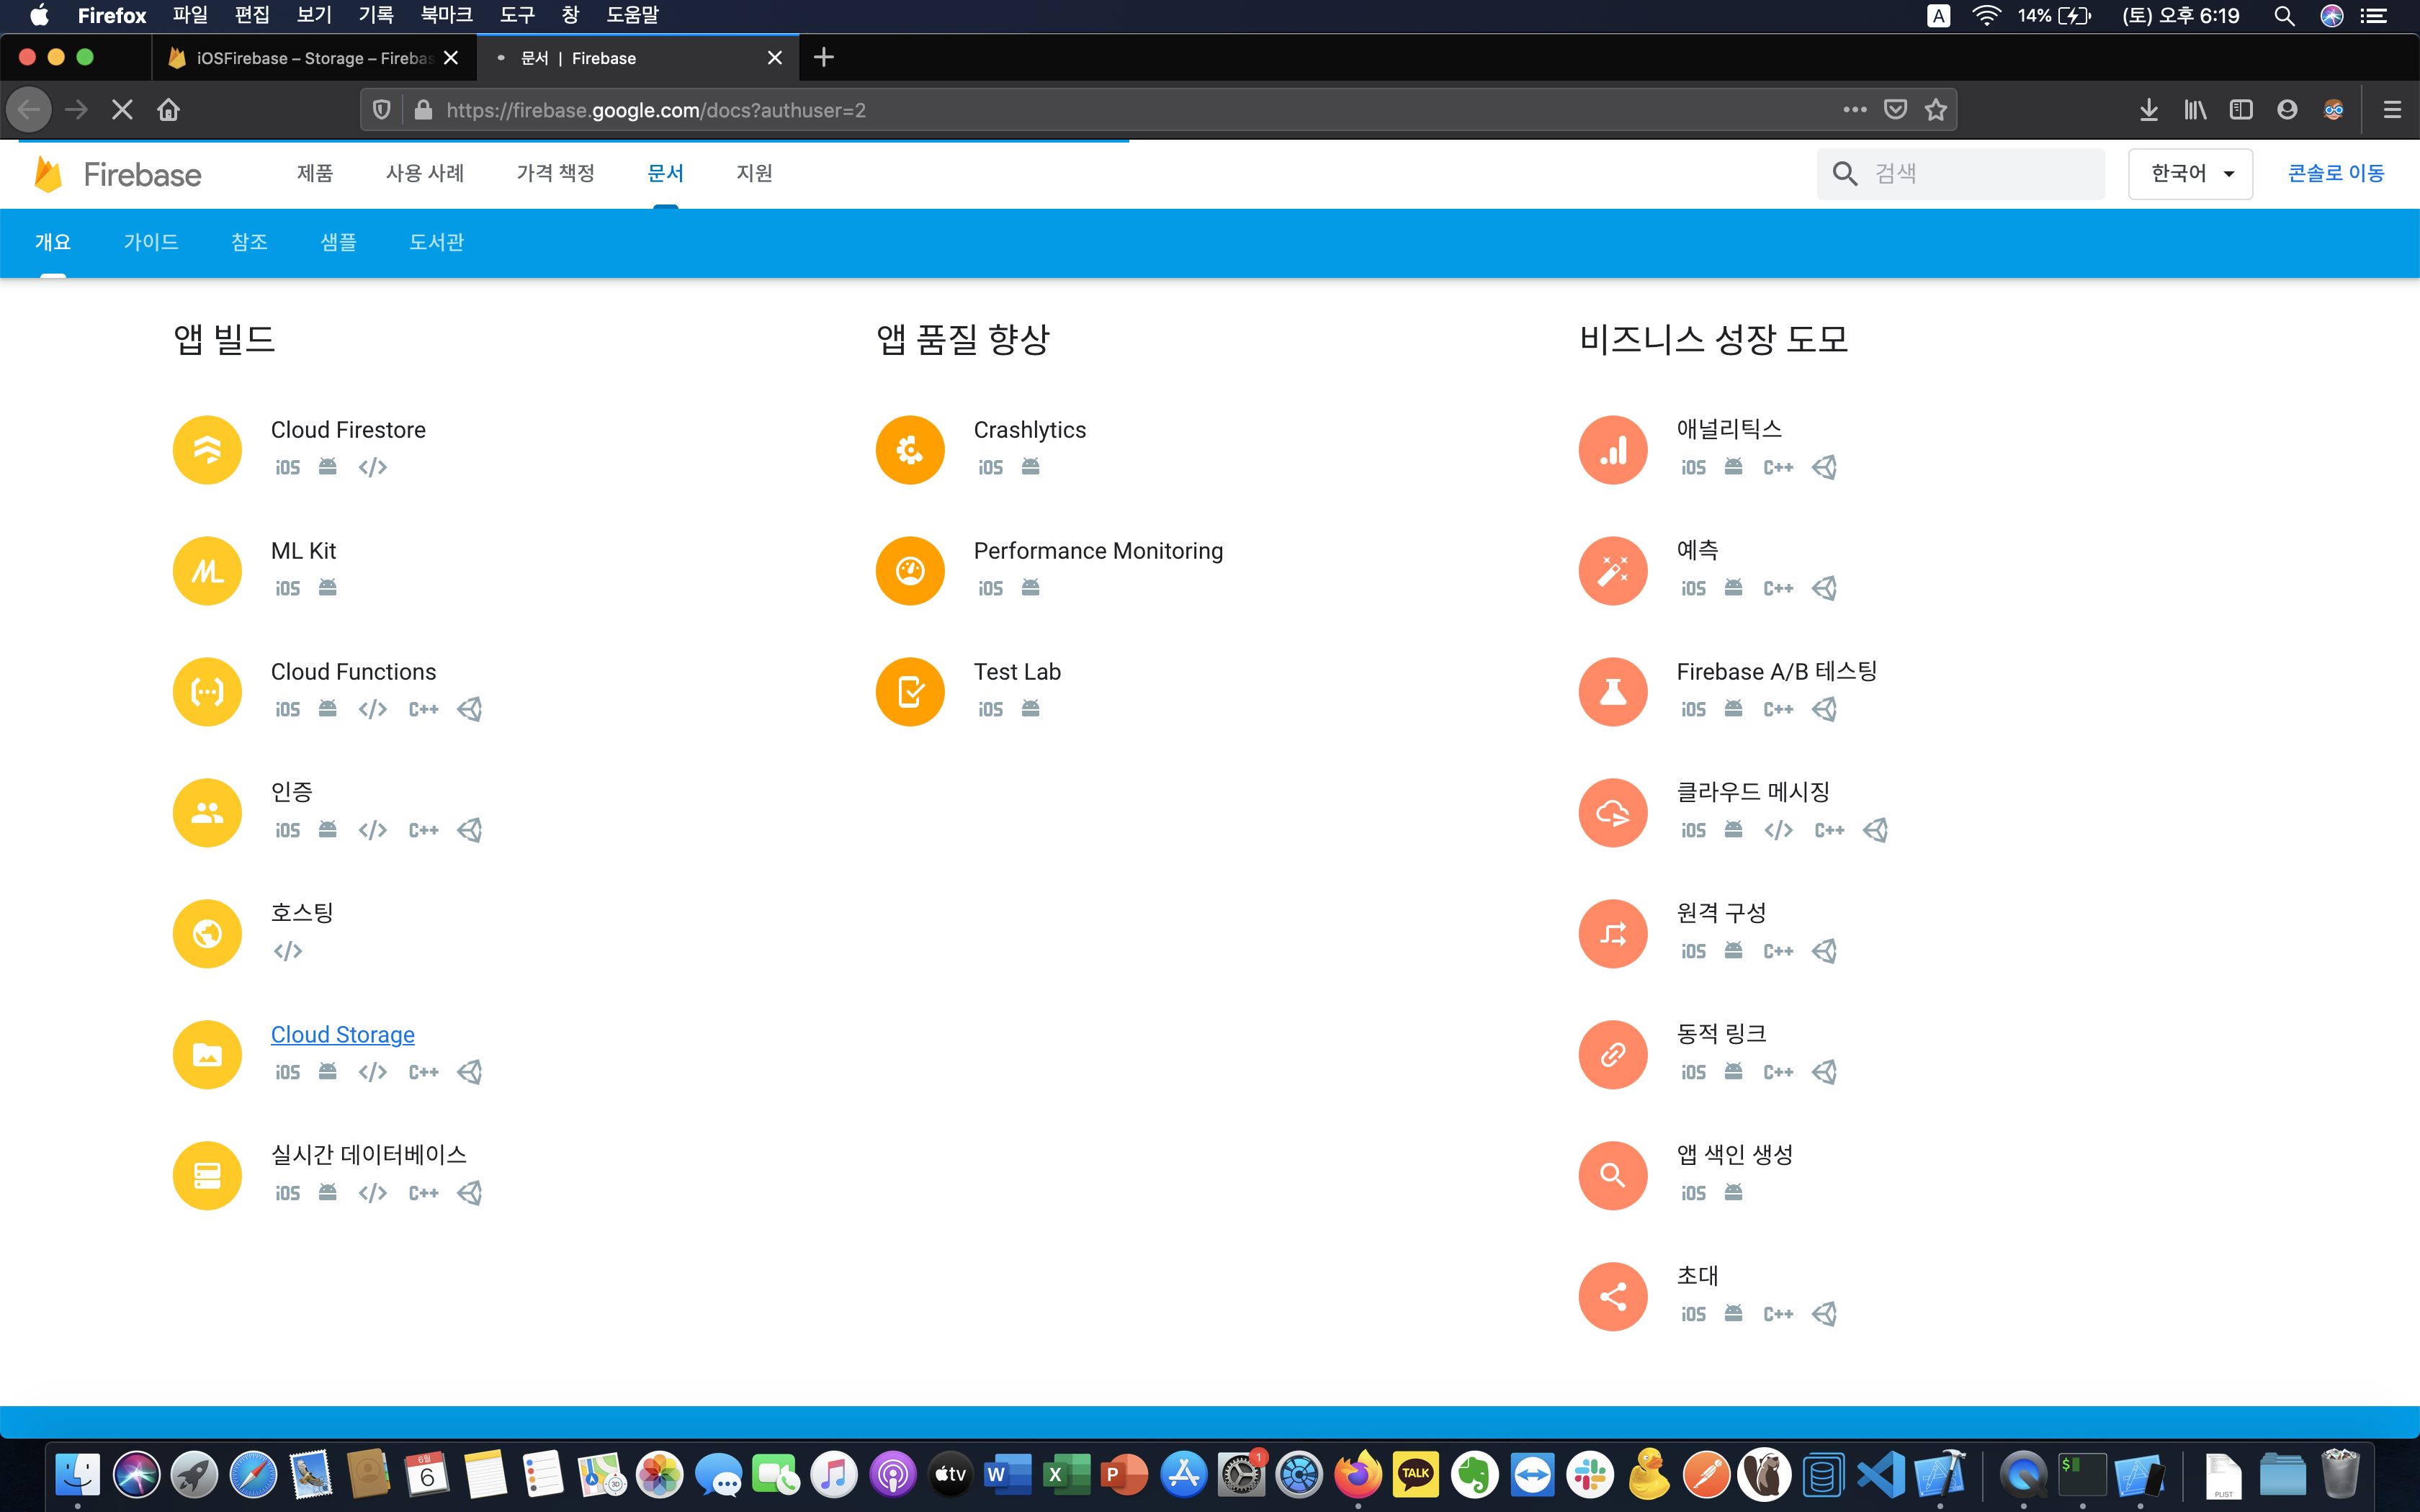Open the ML Kit round icon
Screen dimensions: 2420x1512
(x=207, y=571)
